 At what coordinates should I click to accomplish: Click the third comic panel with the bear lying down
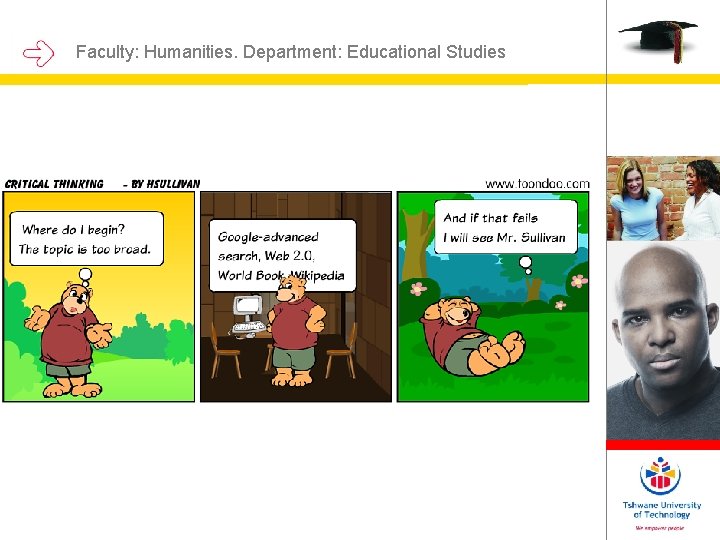tap(493, 297)
